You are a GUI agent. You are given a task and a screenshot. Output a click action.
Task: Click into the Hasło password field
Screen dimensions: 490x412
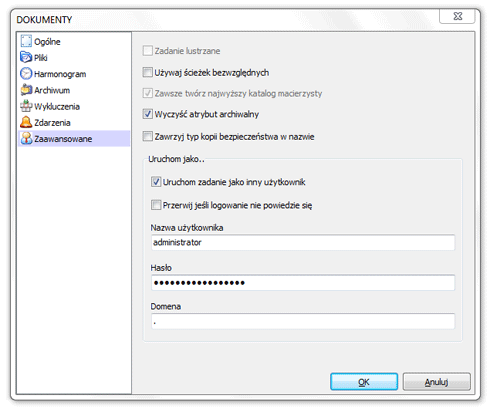(303, 283)
